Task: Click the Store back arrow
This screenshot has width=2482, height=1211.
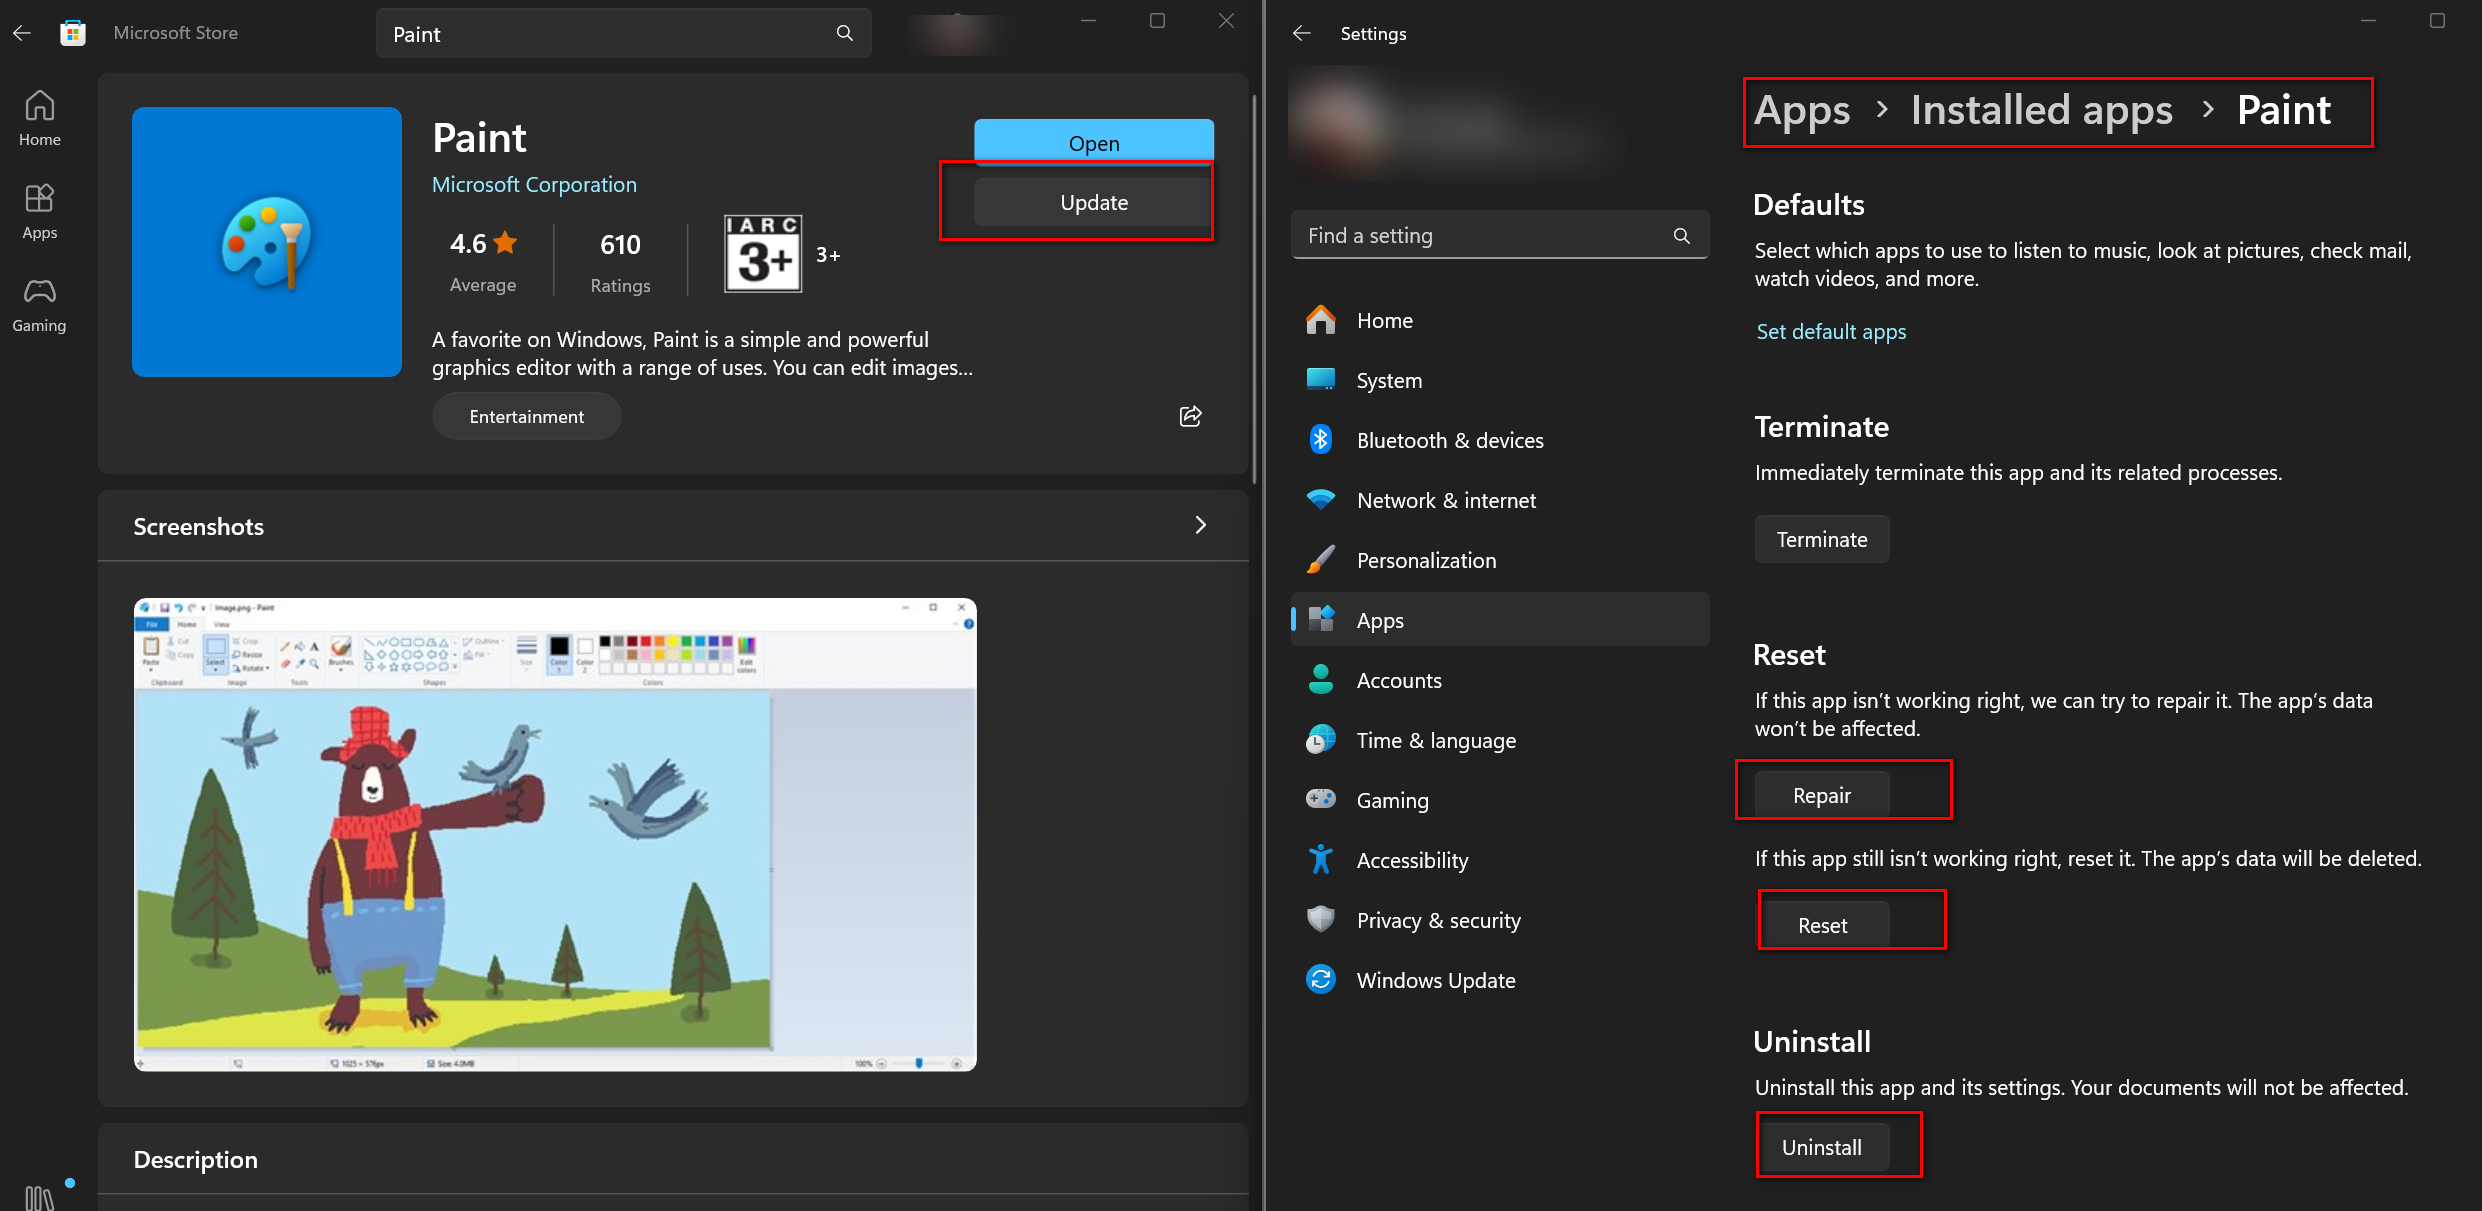Action: pos(22,33)
